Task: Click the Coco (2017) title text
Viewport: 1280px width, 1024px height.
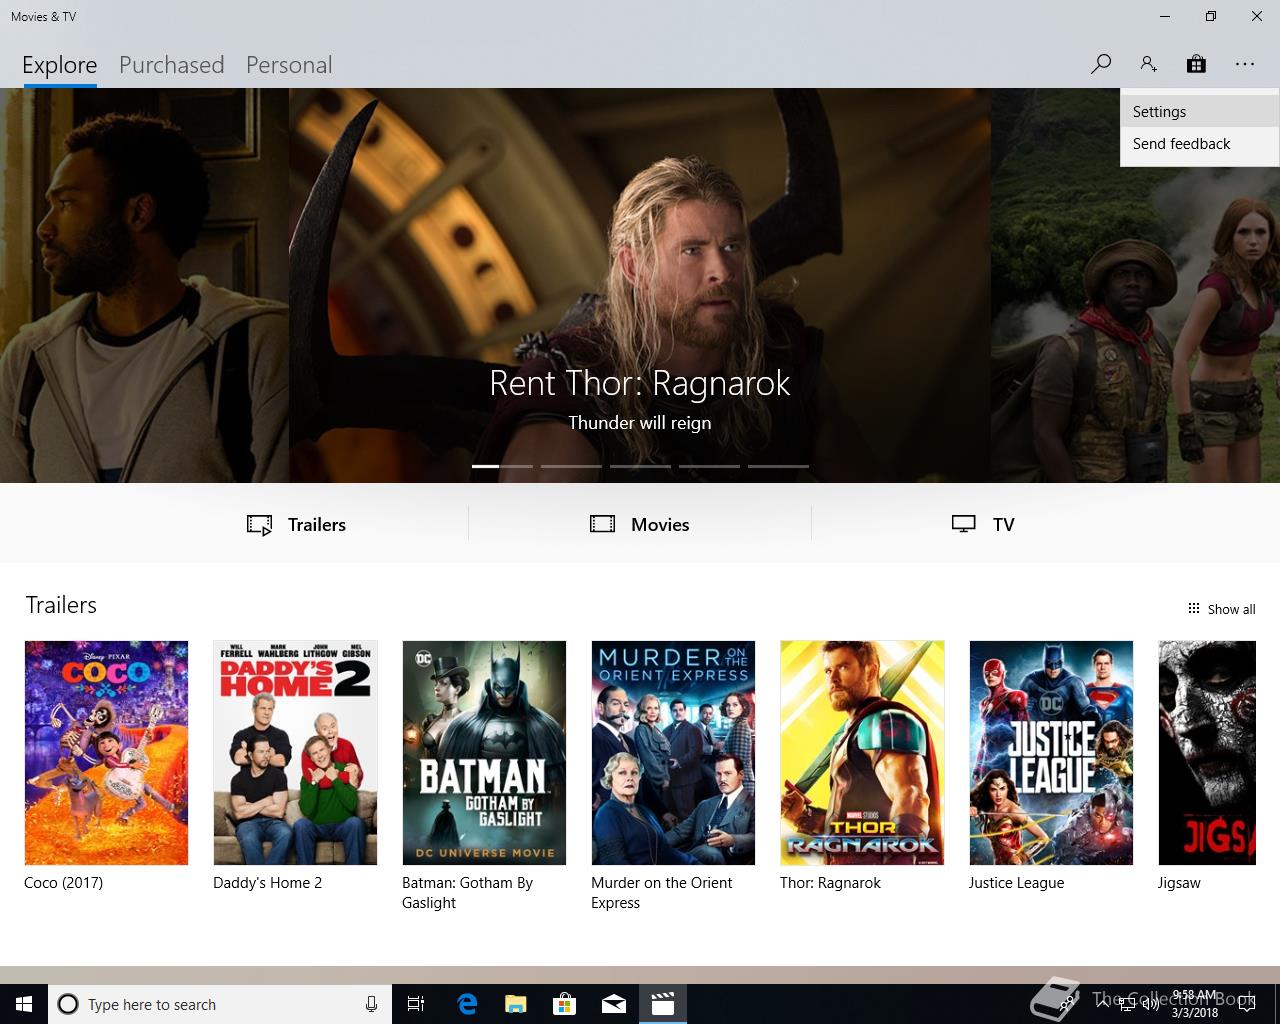Action: coord(64,883)
